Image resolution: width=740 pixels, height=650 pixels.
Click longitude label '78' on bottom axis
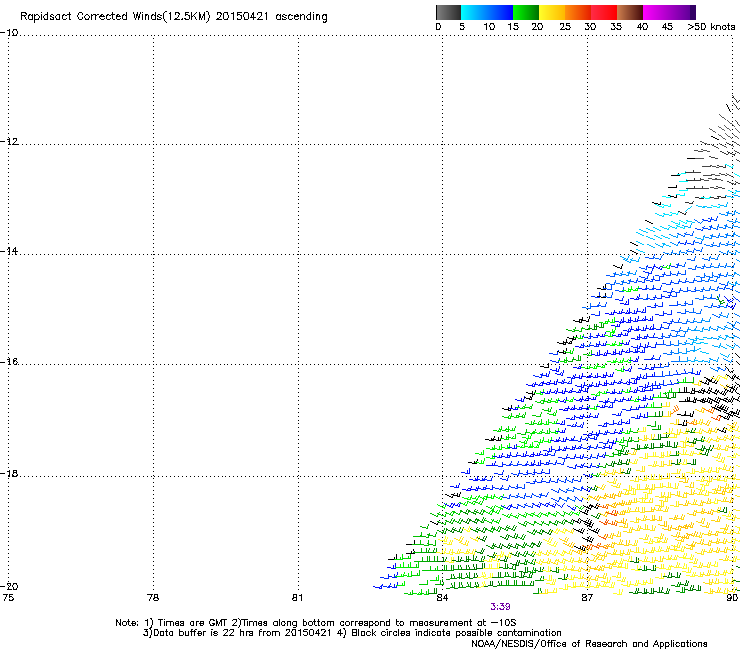(153, 598)
